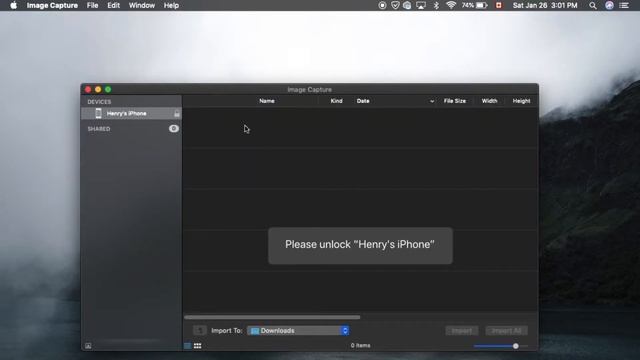Click the horizontal scrollbar in file list

[272, 317]
